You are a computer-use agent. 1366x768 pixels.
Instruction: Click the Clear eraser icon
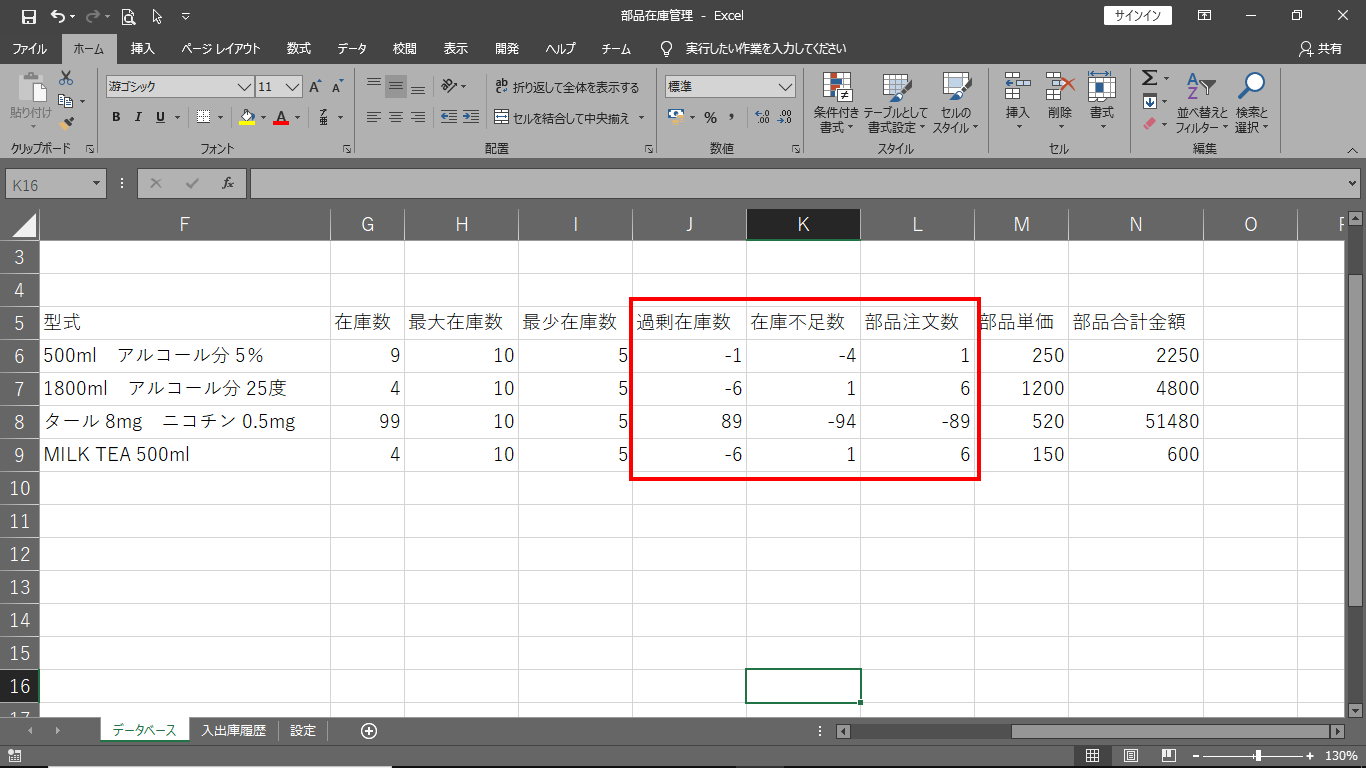pos(1149,124)
